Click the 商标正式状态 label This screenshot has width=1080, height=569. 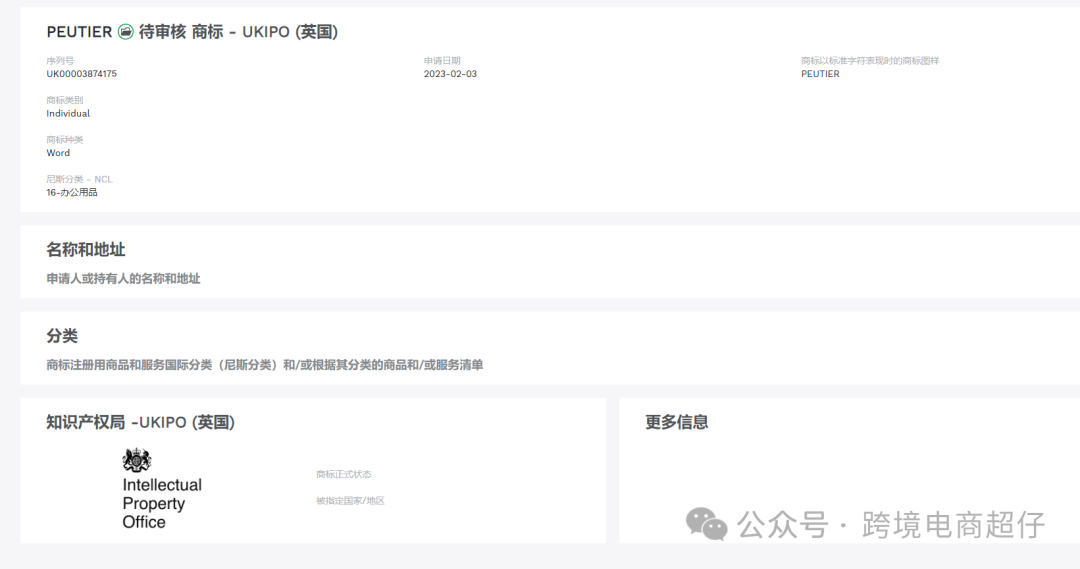click(344, 474)
